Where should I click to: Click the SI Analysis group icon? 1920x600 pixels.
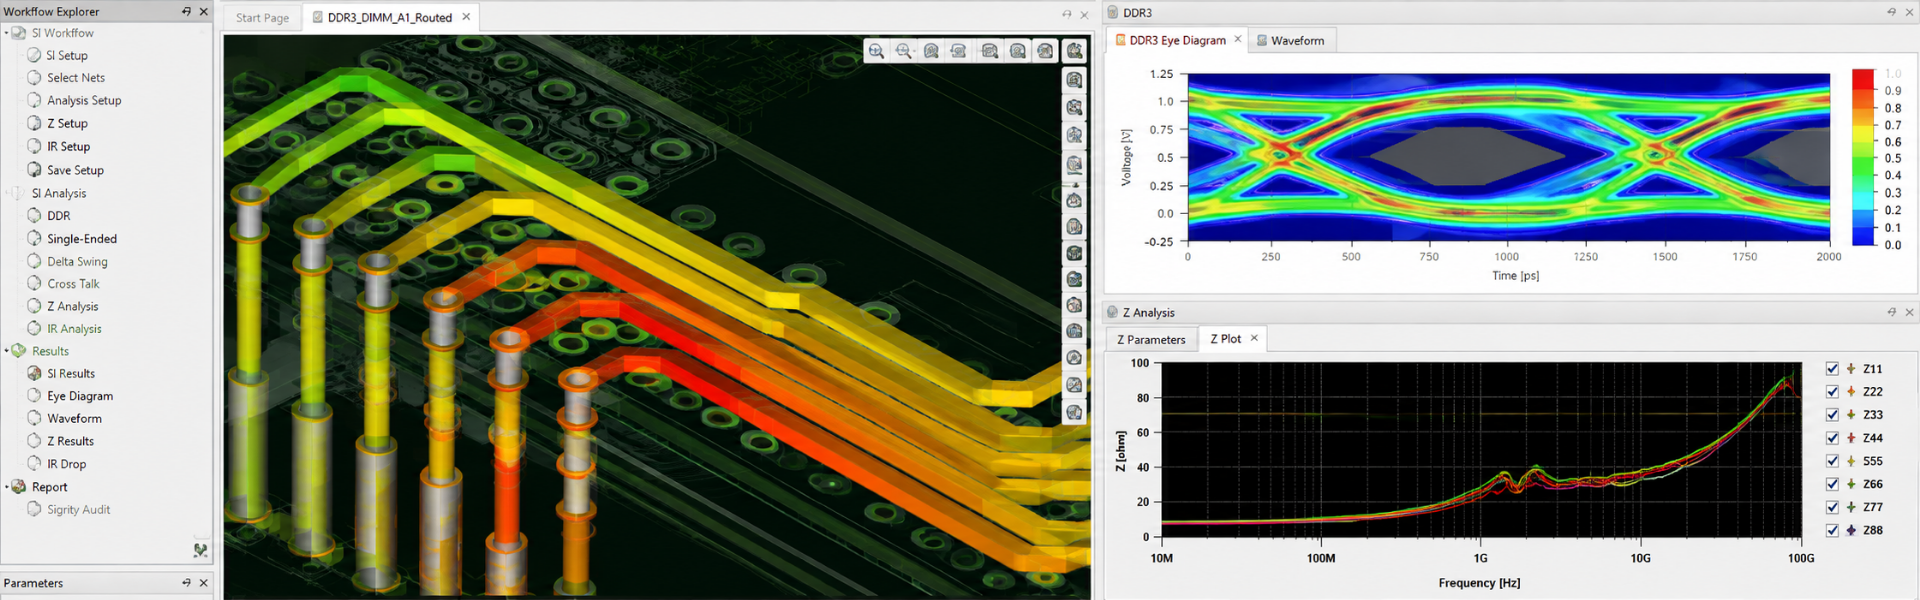[x=19, y=193]
